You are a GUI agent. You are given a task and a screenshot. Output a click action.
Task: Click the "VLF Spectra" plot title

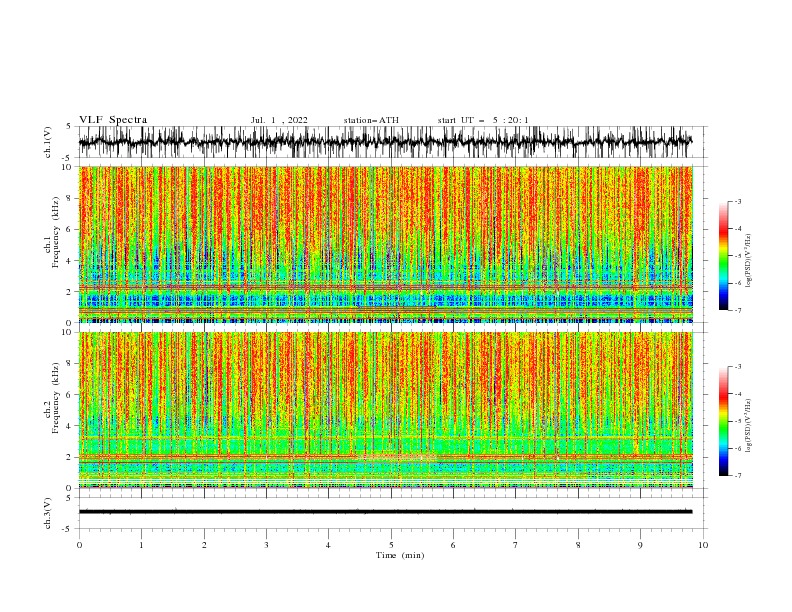(x=113, y=120)
